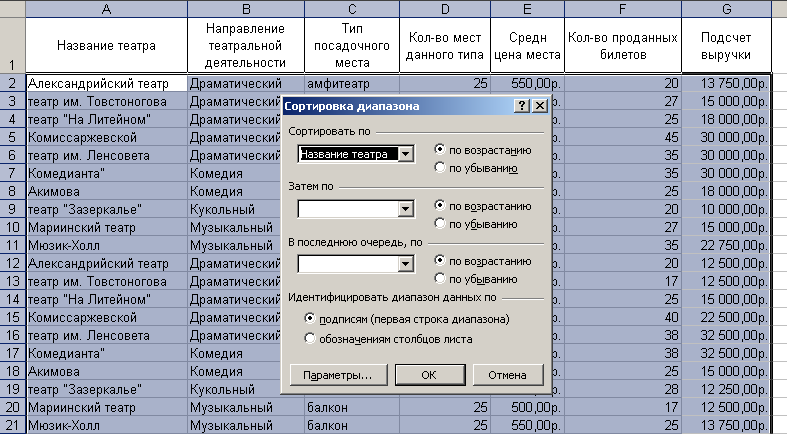
Task: Click cell 'Акимова' in row 8
Action: click(106, 192)
